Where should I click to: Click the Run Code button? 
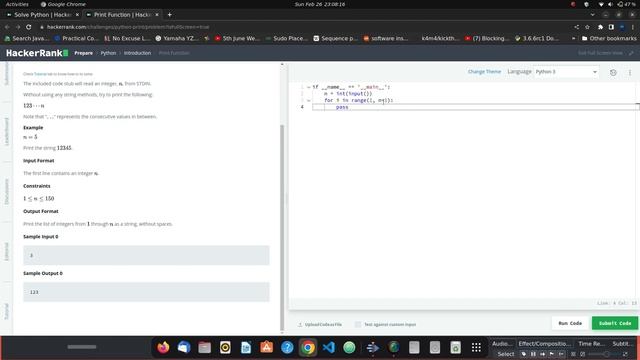(570, 323)
